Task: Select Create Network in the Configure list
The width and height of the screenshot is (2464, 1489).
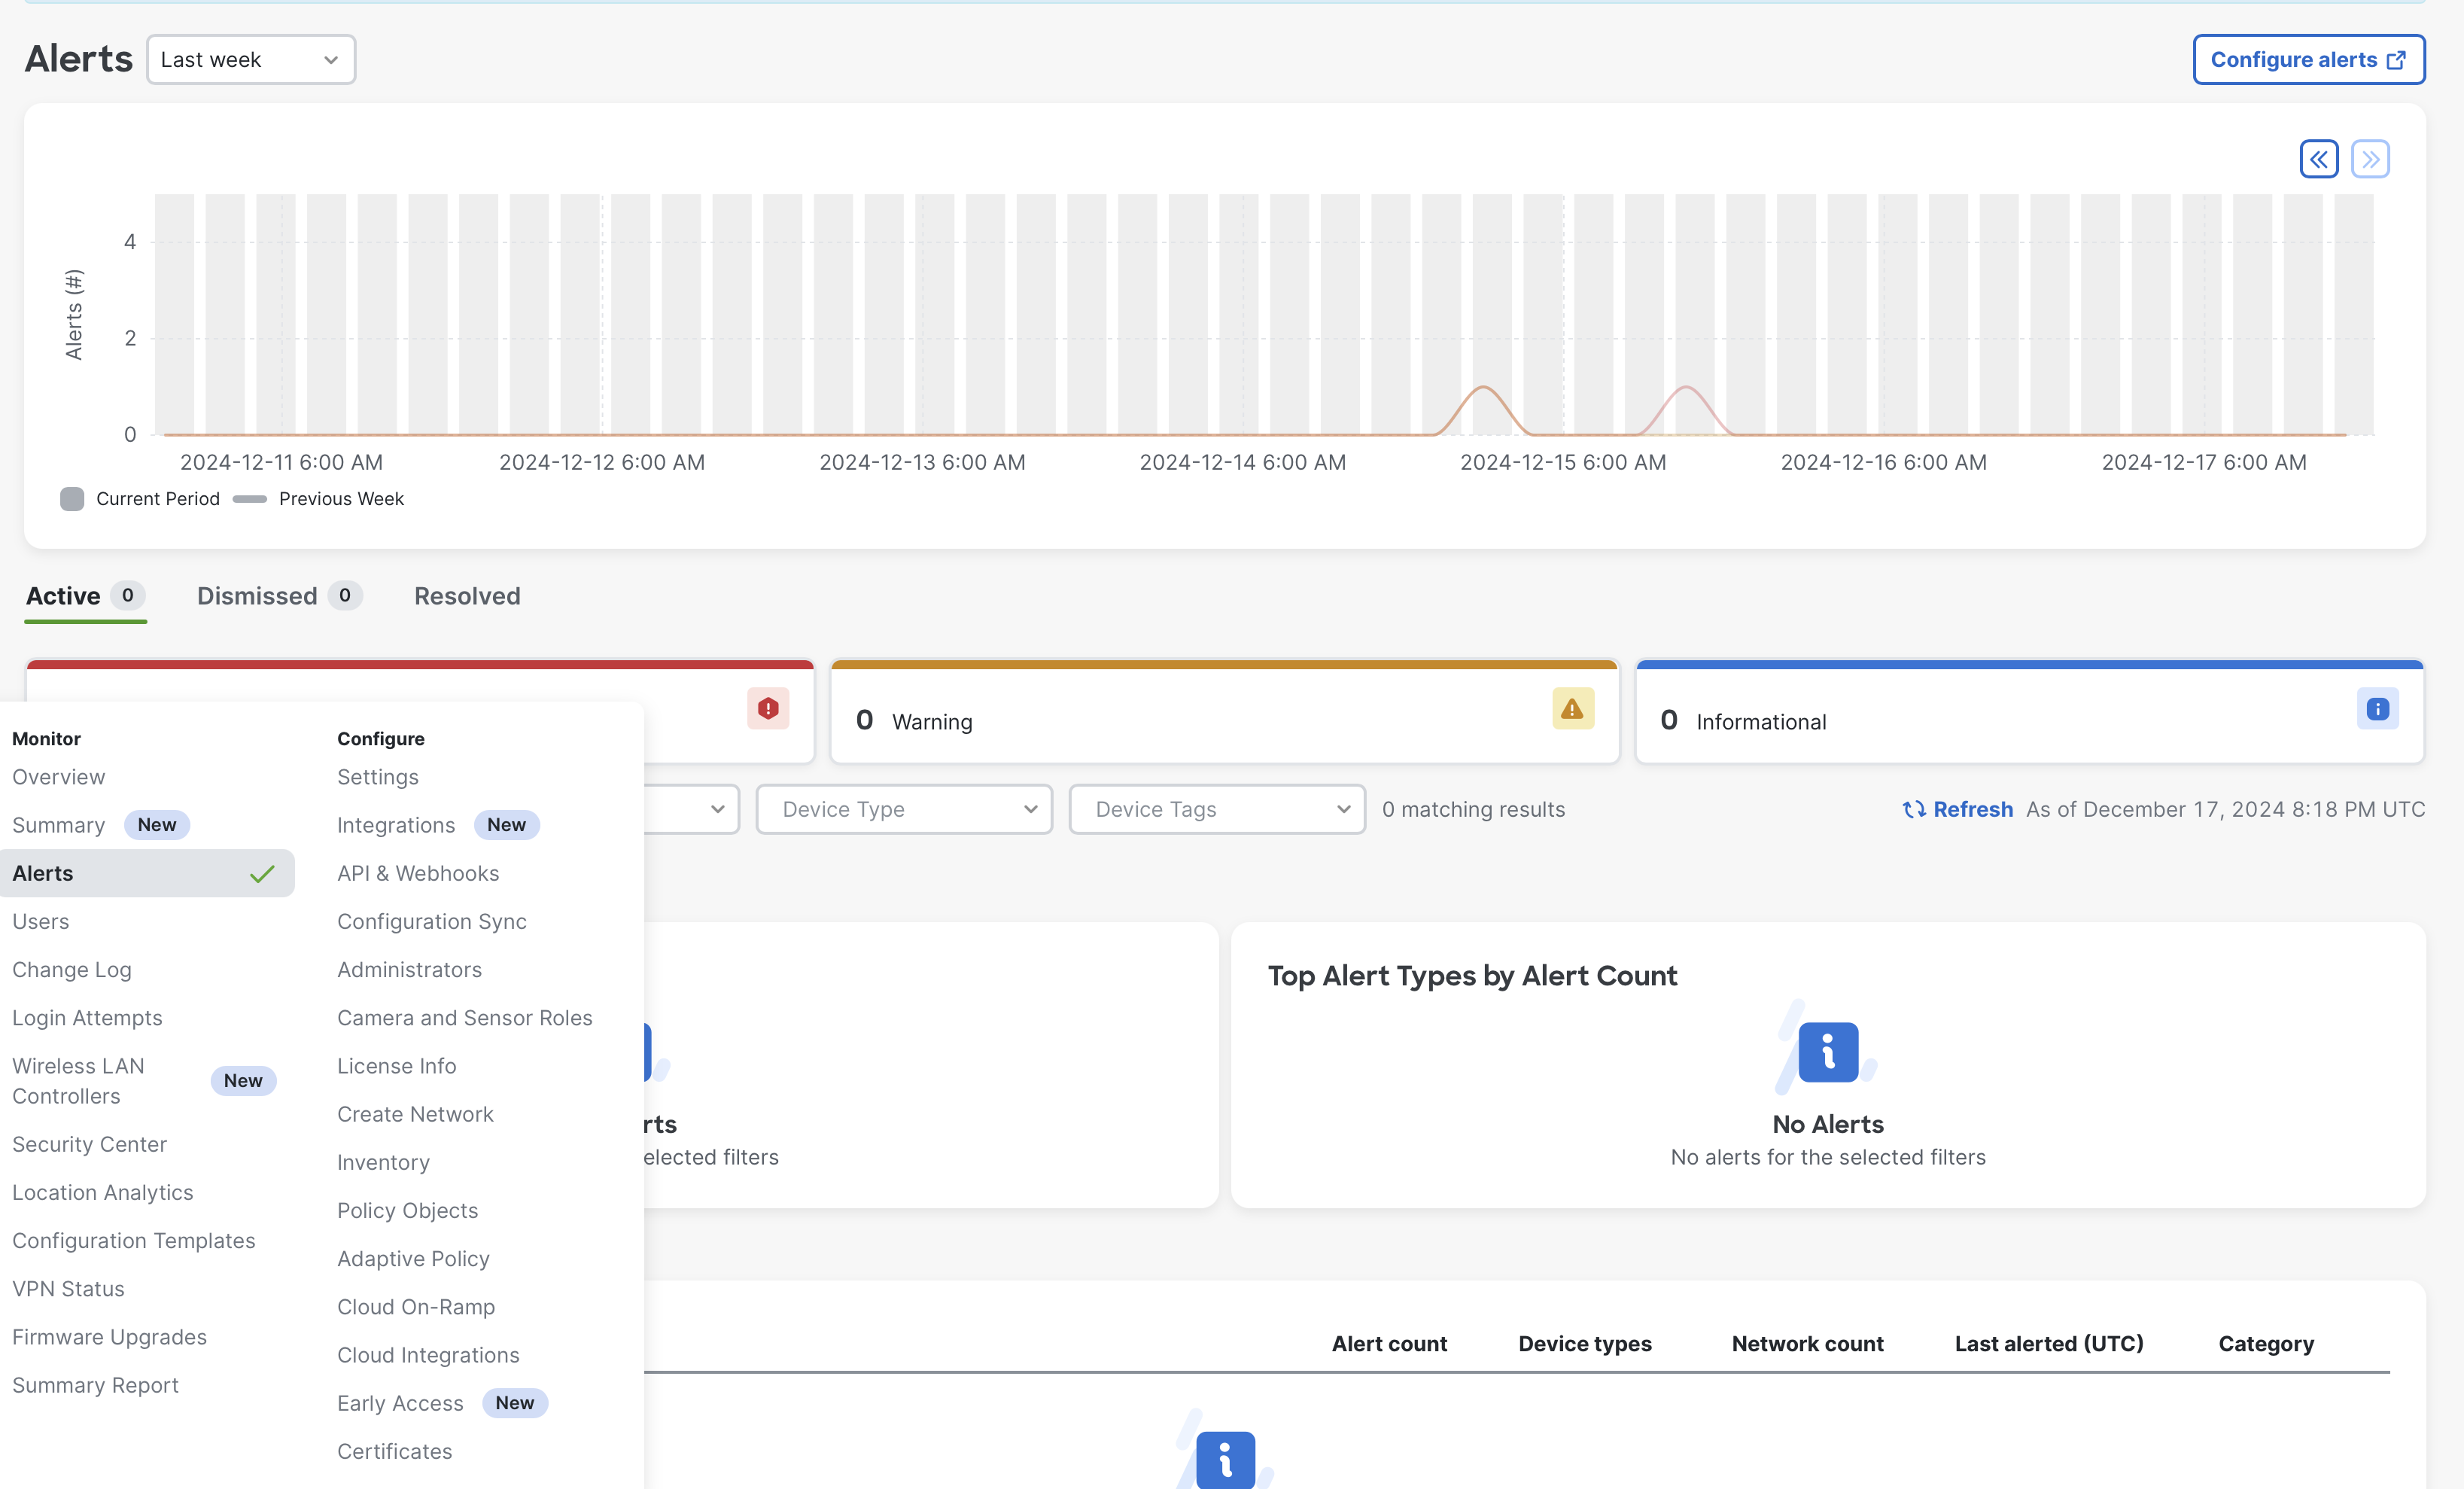Action: pyautogui.click(x=415, y=1113)
